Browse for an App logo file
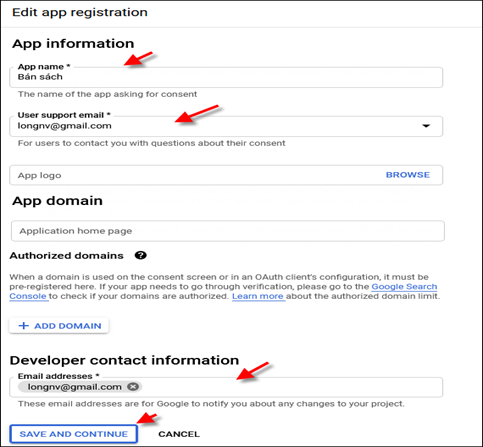Viewport: 483px width, 447px height. [x=408, y=175]
